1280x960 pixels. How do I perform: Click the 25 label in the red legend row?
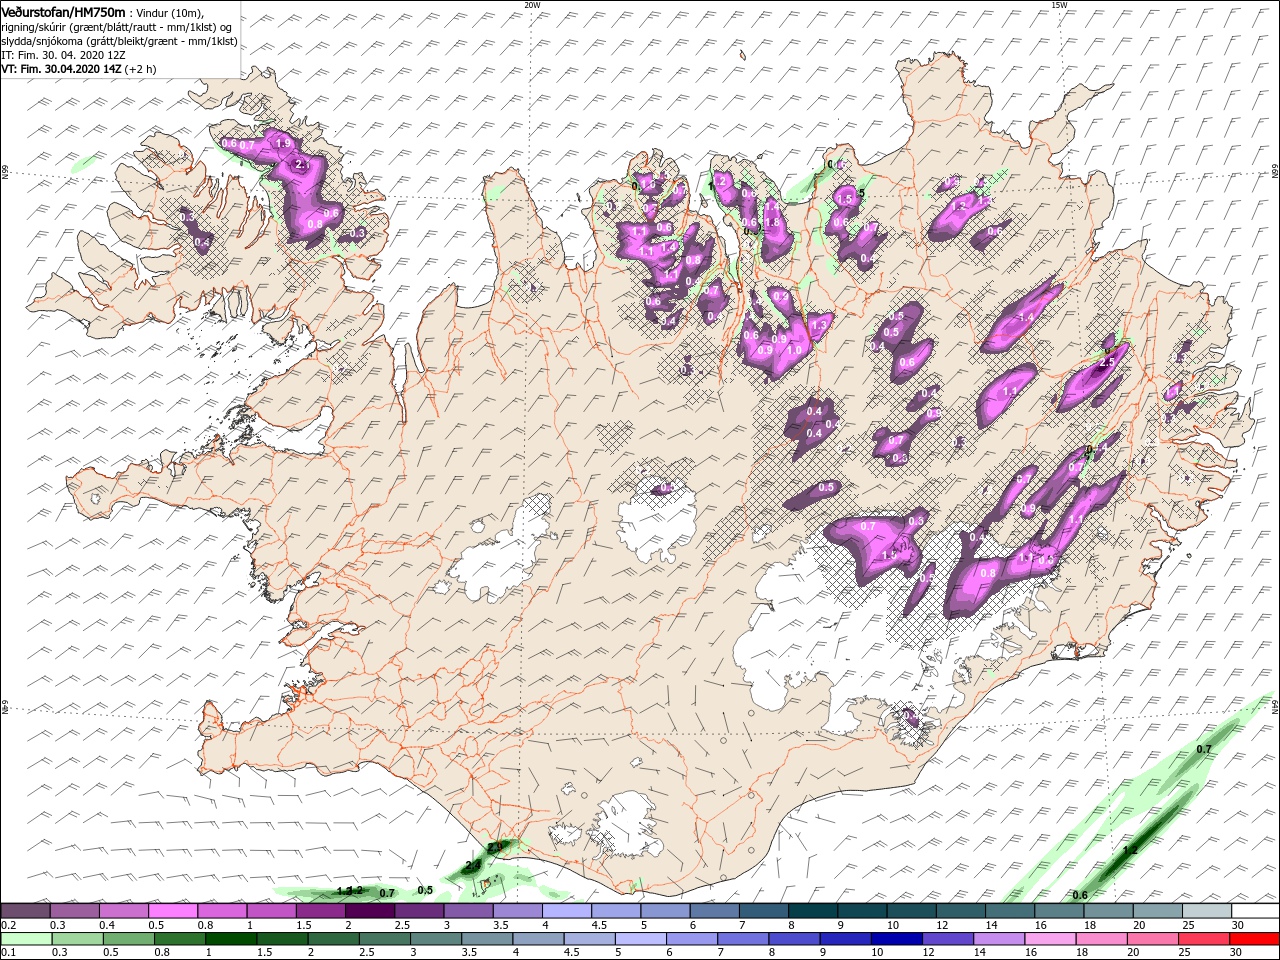[x=1187, y=954]
